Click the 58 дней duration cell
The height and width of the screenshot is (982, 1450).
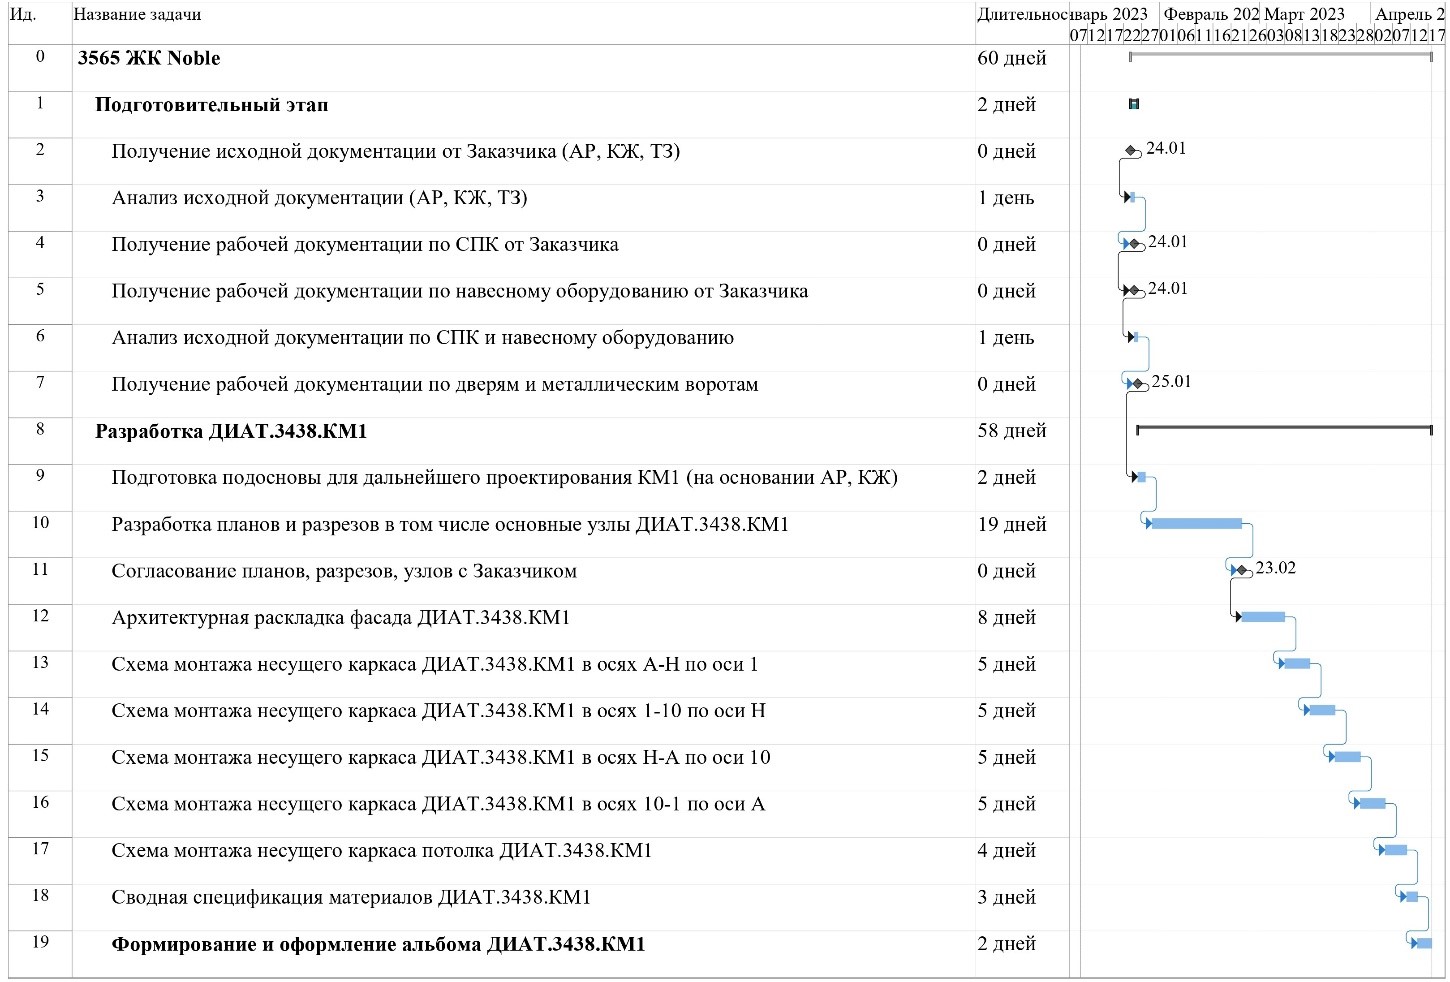coord(1011,431)
